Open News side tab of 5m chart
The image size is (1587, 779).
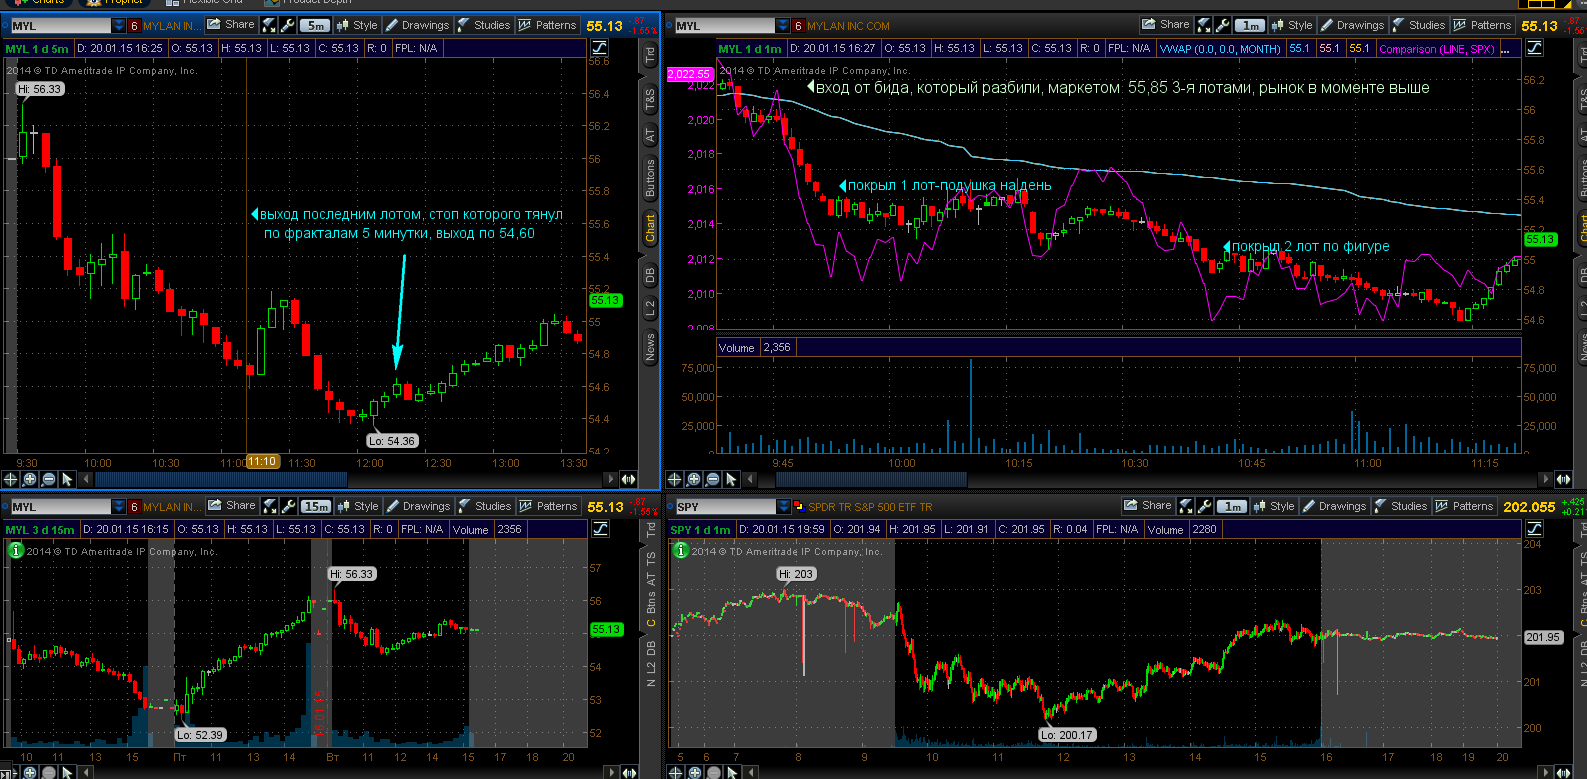click(x=650, y=347)
